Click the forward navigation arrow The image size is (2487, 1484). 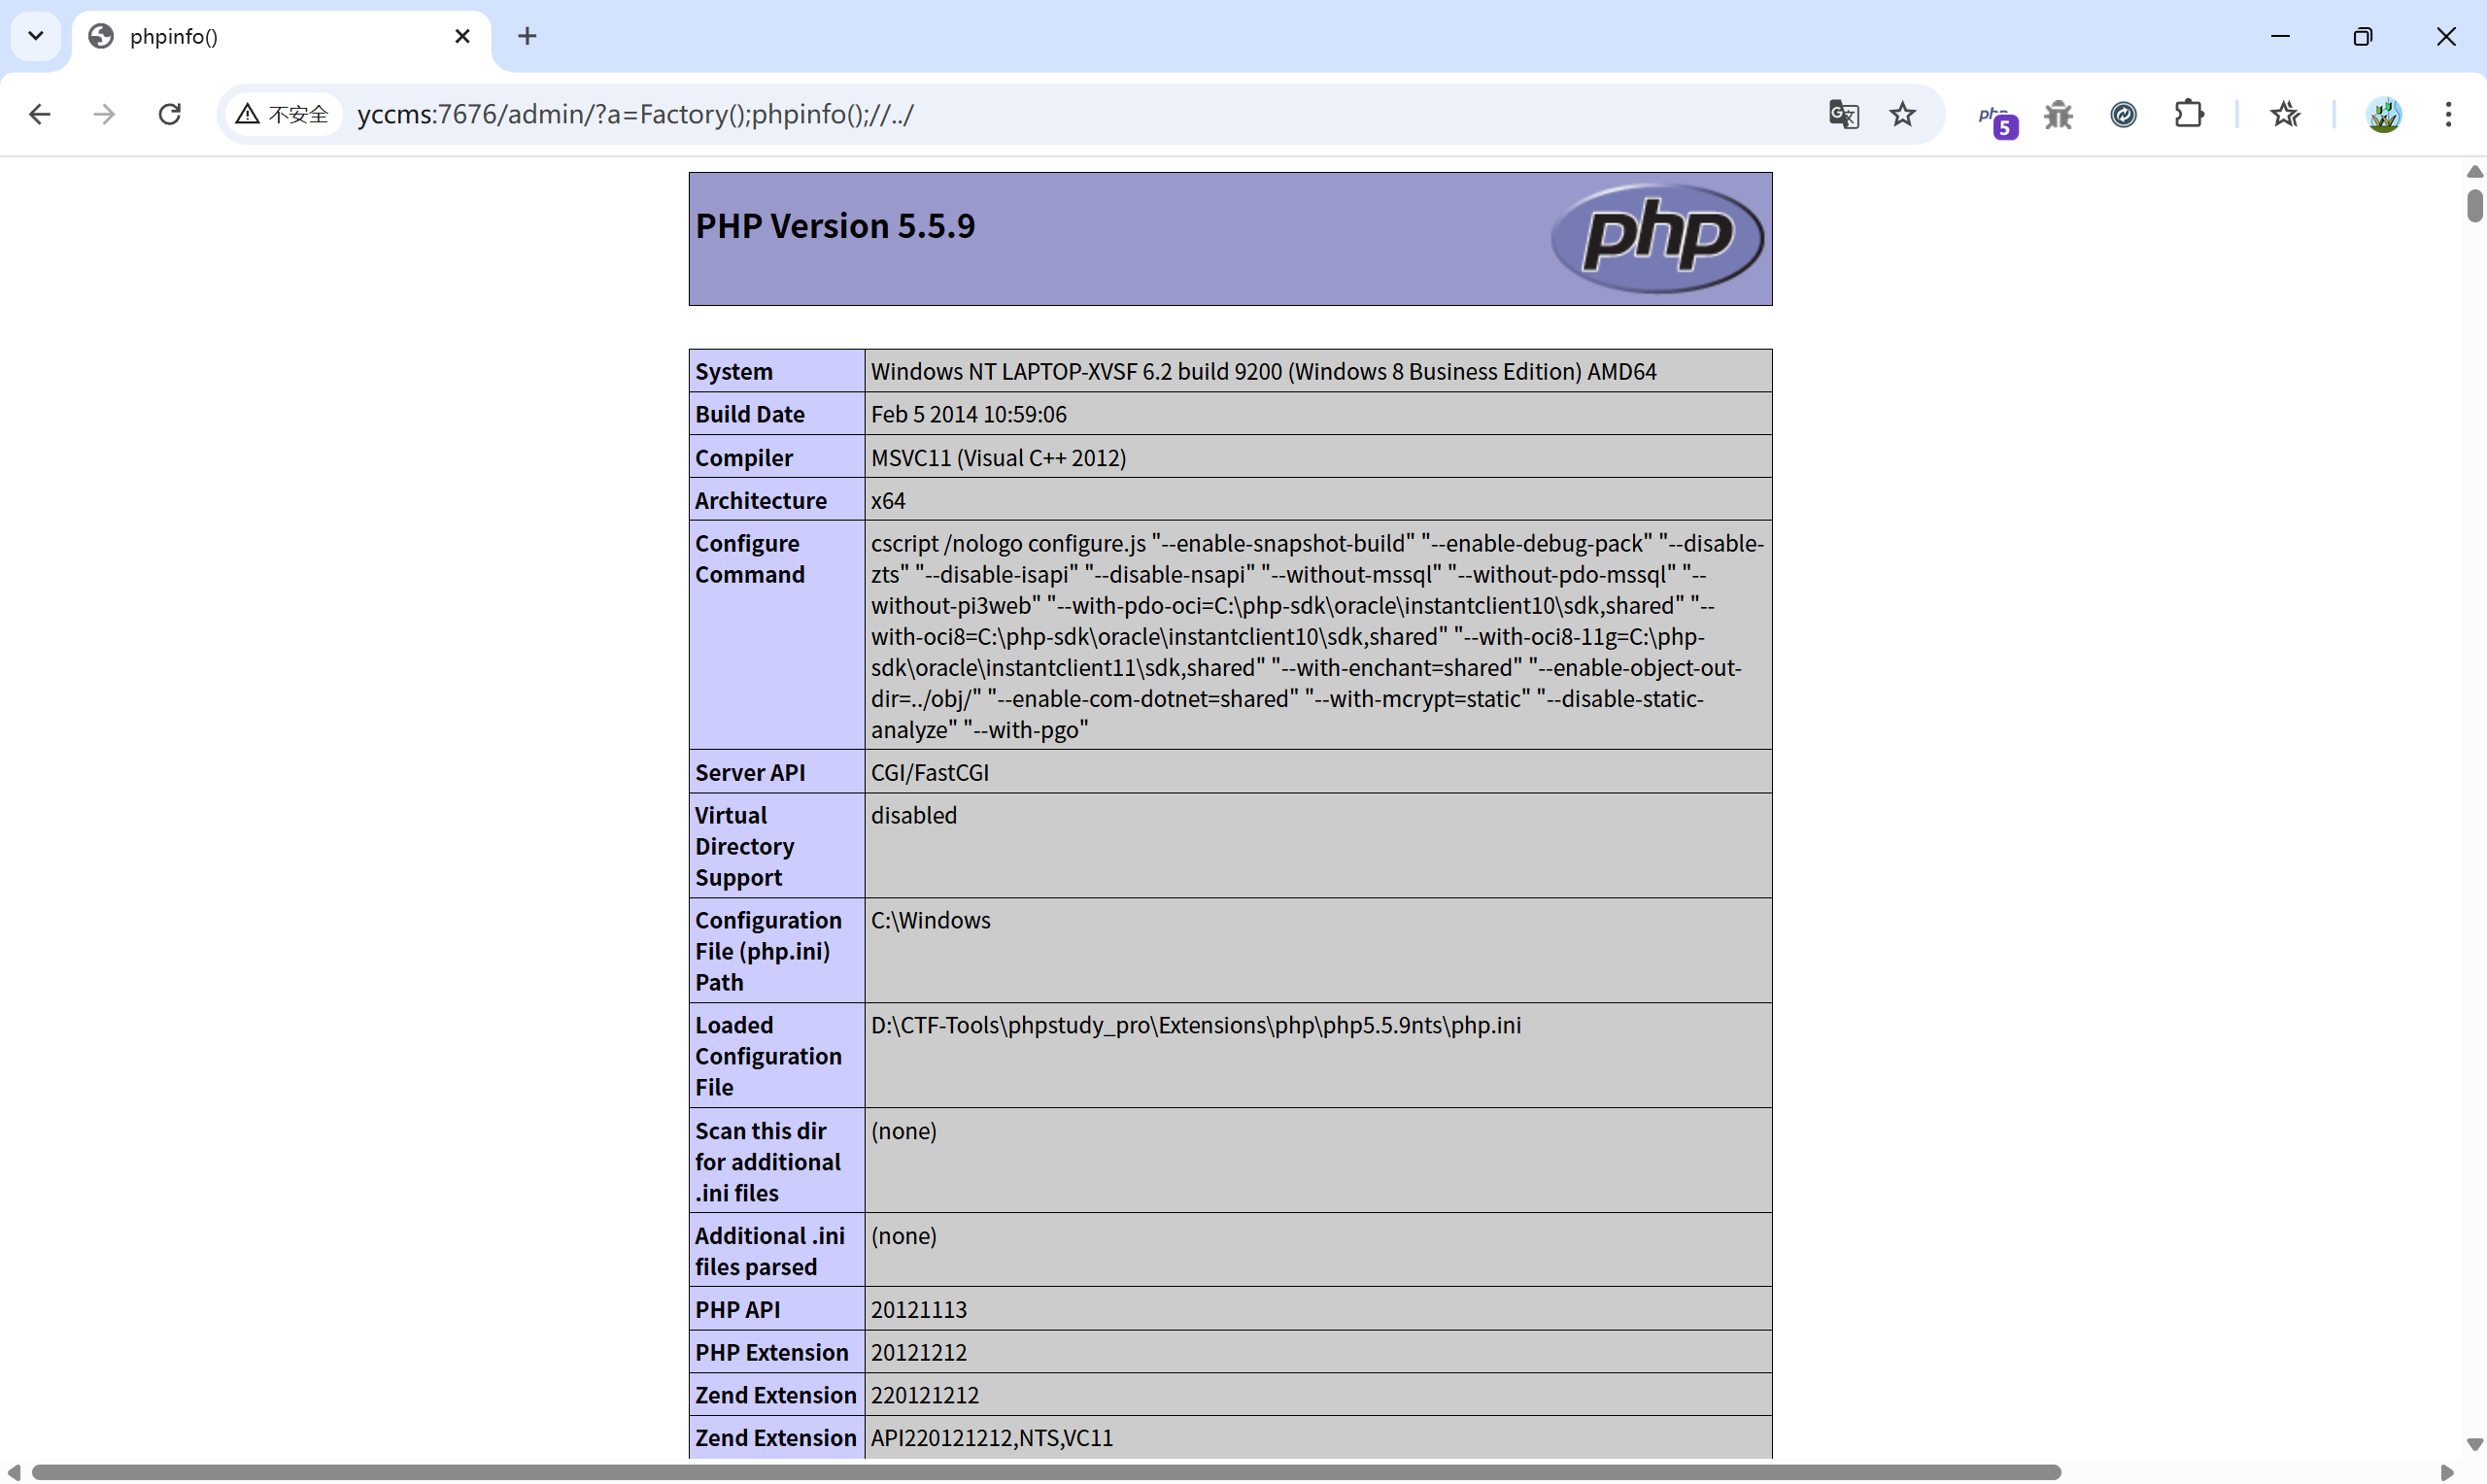click(x=104, y=114)
